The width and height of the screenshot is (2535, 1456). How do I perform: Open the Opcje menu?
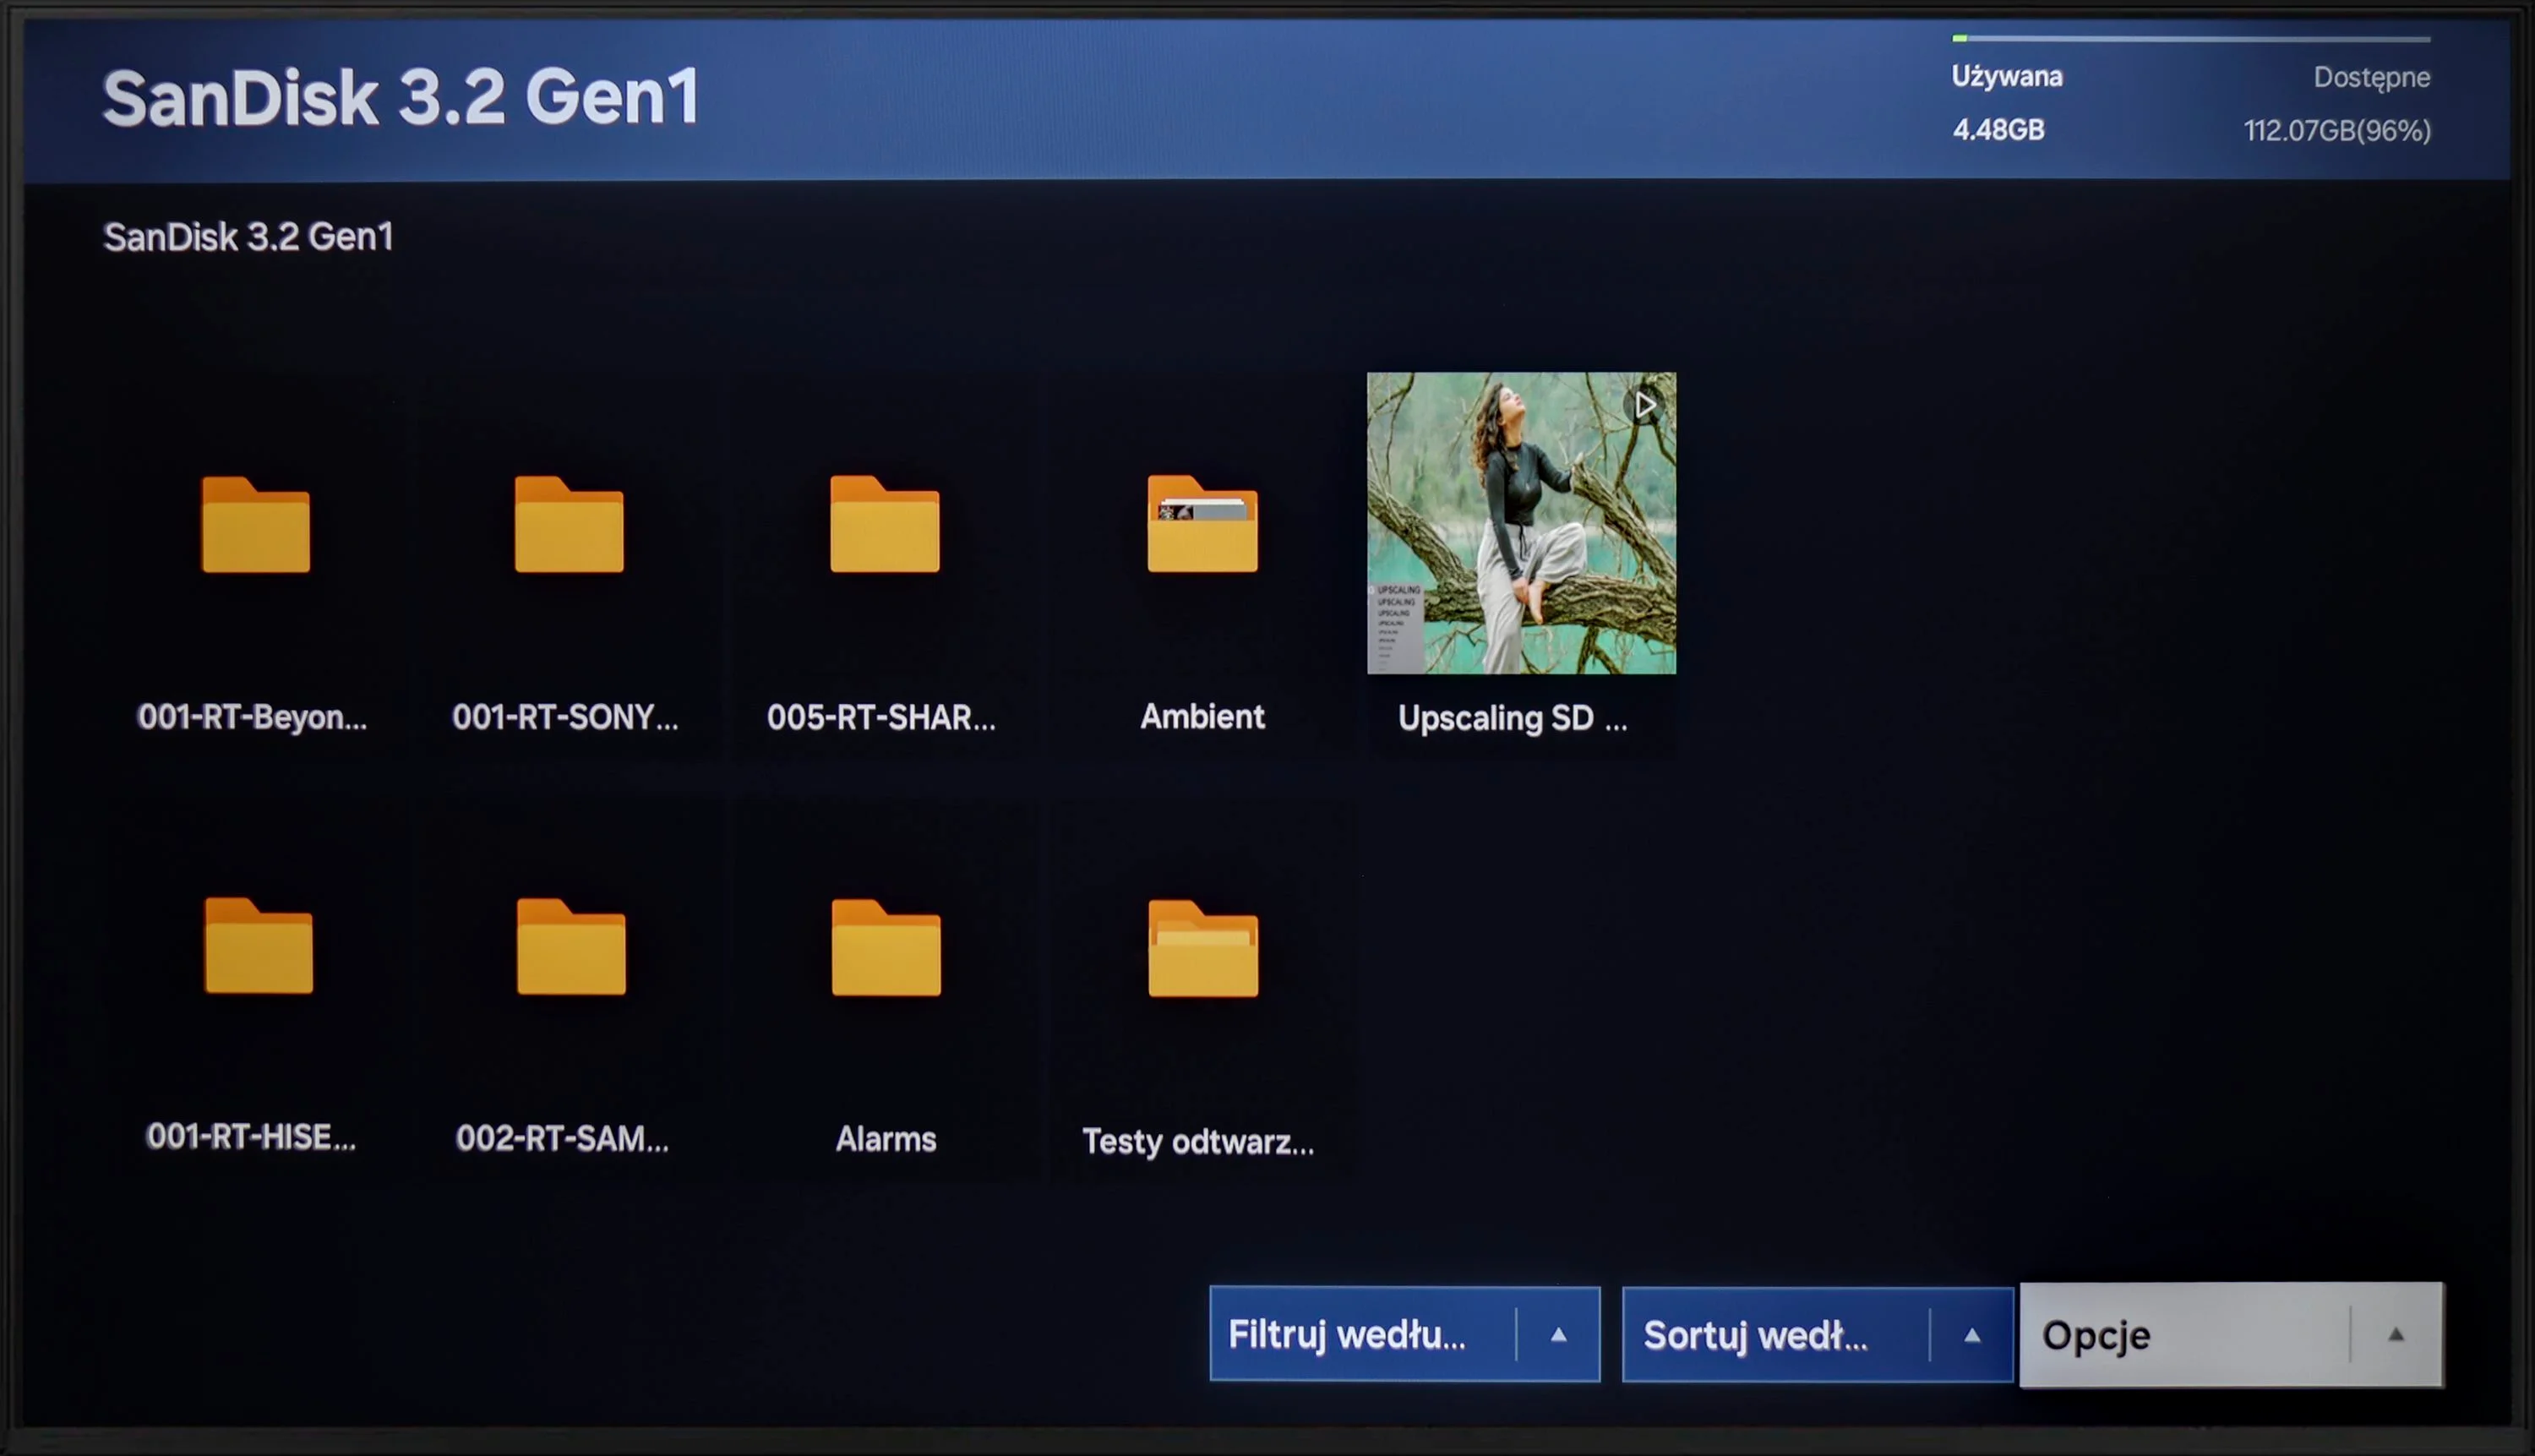(x=2231, y=1335)
